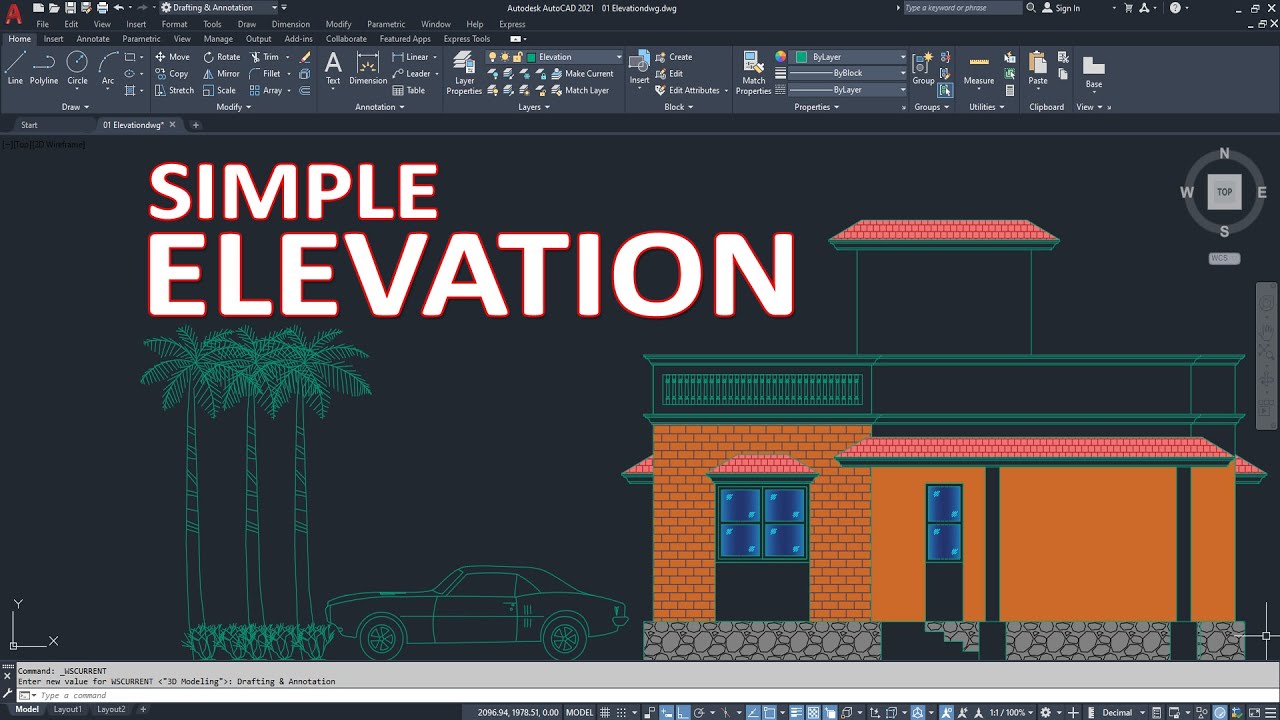The width and height of the screenshot is (1280, 720).
Task: Activate the Circle tool
Action: pyautogui.click(x=77, y=68)
